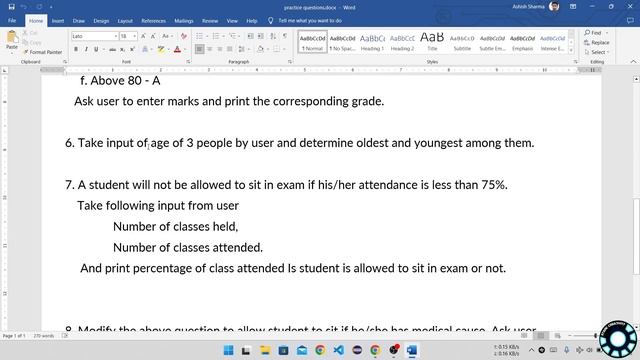640x360 pixels.
Task: Expand the Styles gallery with More arrow
Action: [571, 51]
